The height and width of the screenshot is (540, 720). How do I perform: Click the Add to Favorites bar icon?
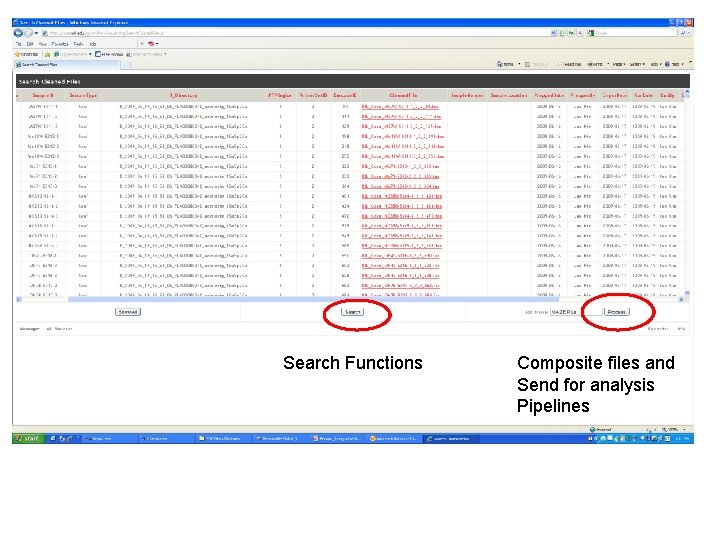pos(47,54)
